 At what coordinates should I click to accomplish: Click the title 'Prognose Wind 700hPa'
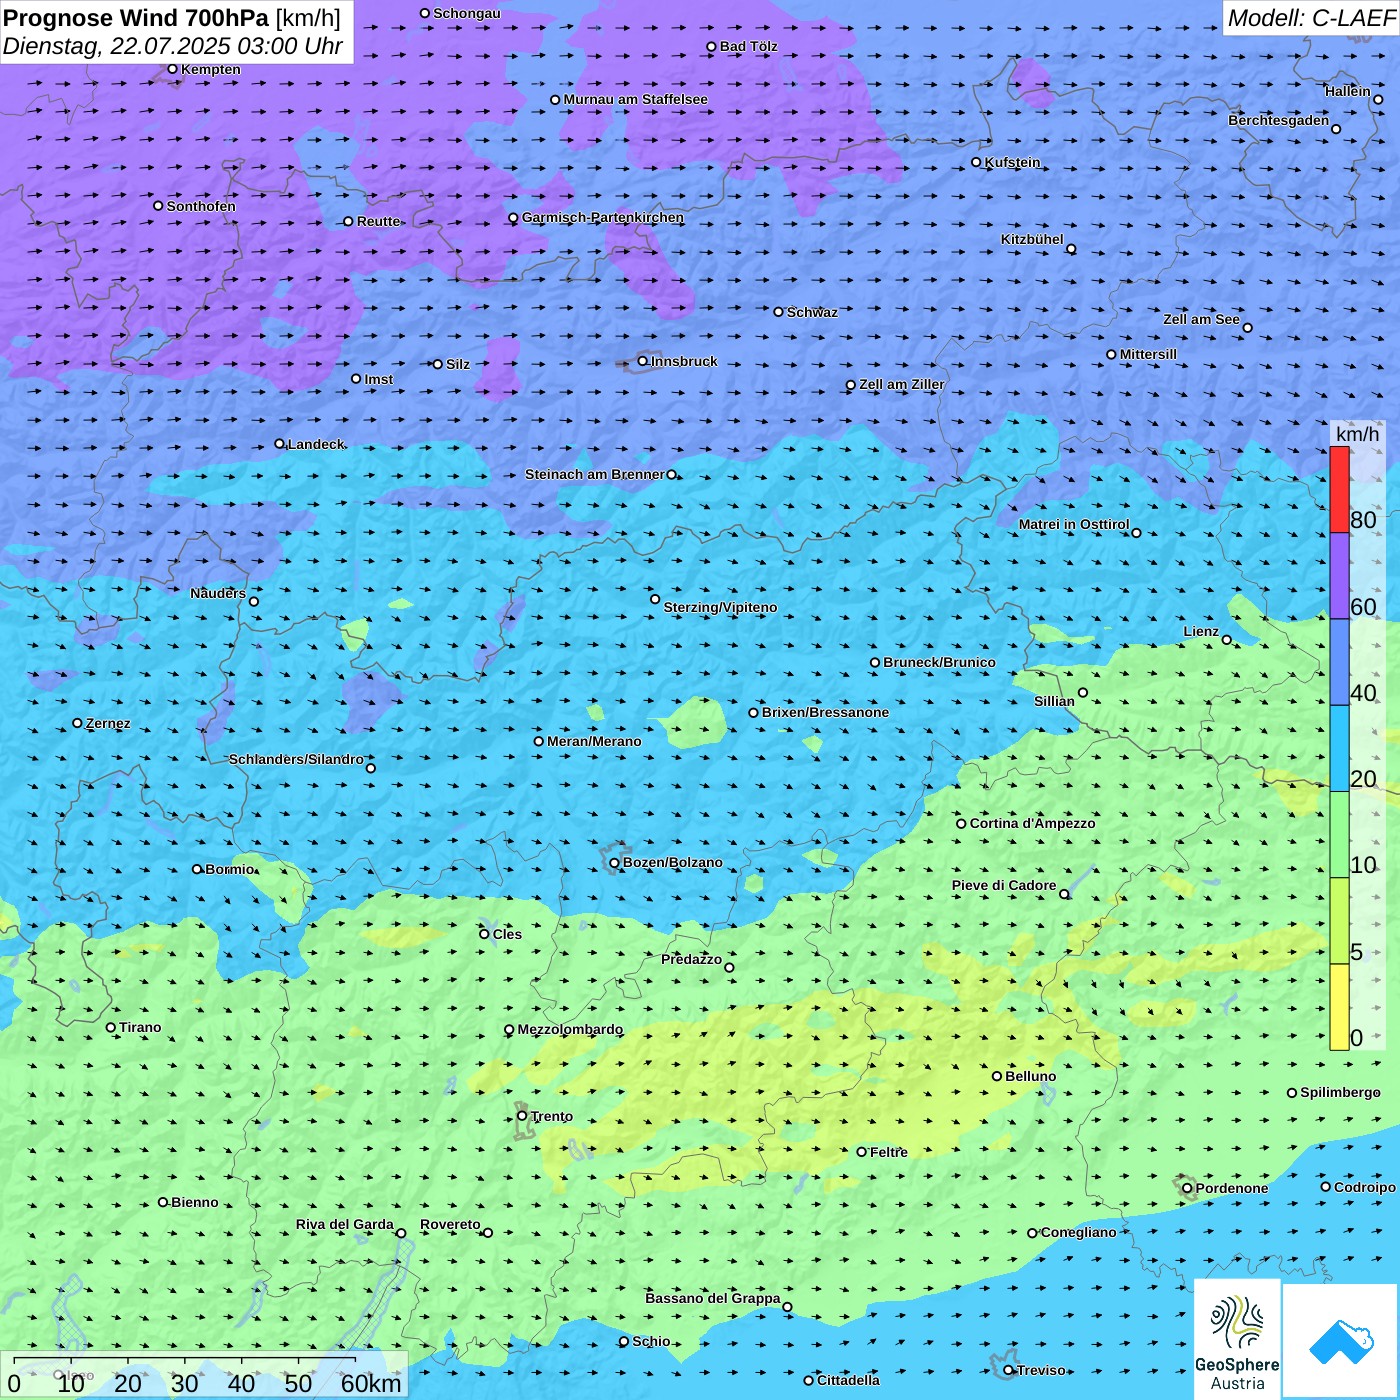click(x=136, y=18)
